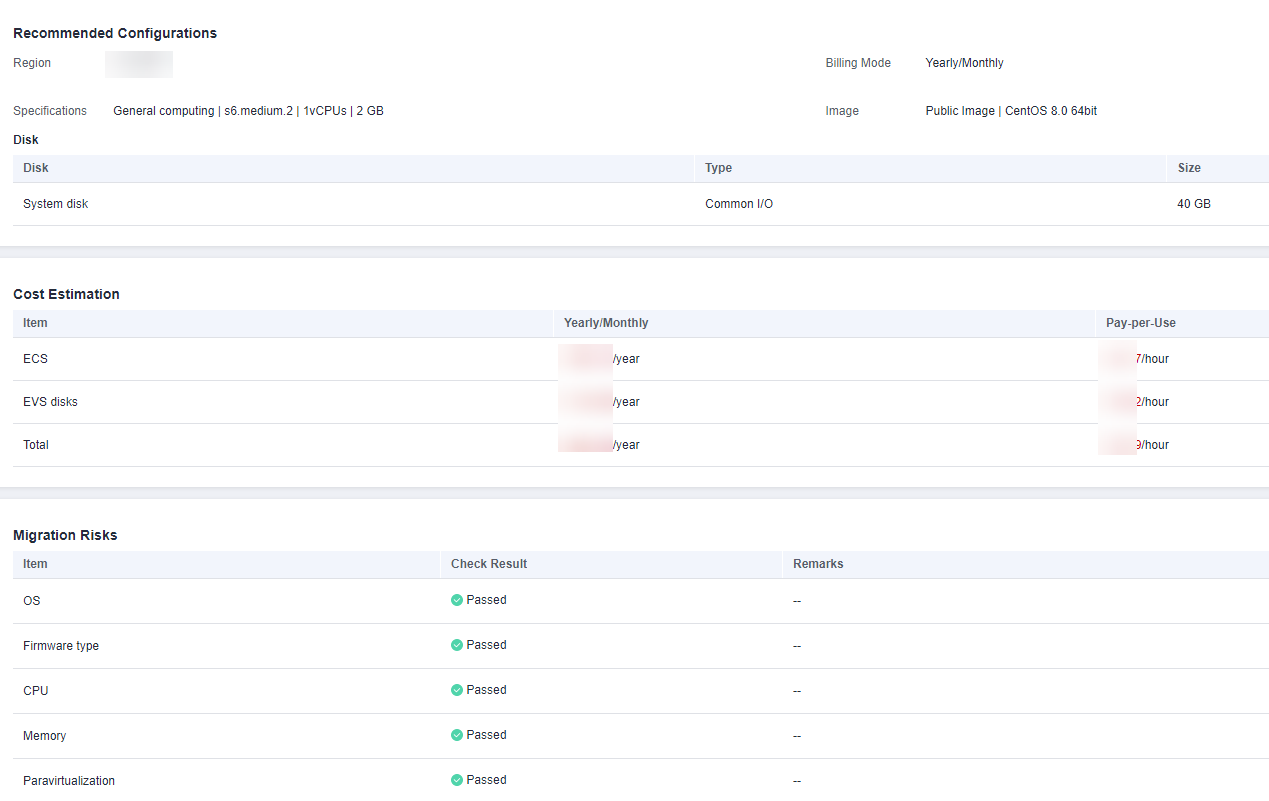Click the Size column header in Disk table
The image size is (1269, 801).
pyautogui.click(x=1188, y=168)
